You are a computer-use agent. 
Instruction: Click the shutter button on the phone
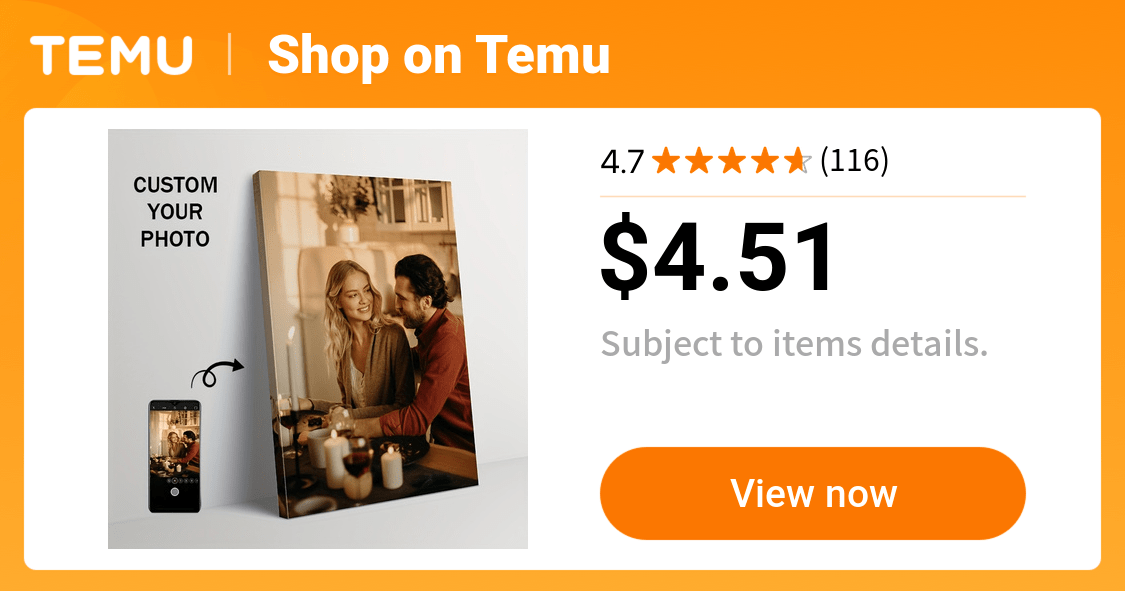tap(174, 491)
